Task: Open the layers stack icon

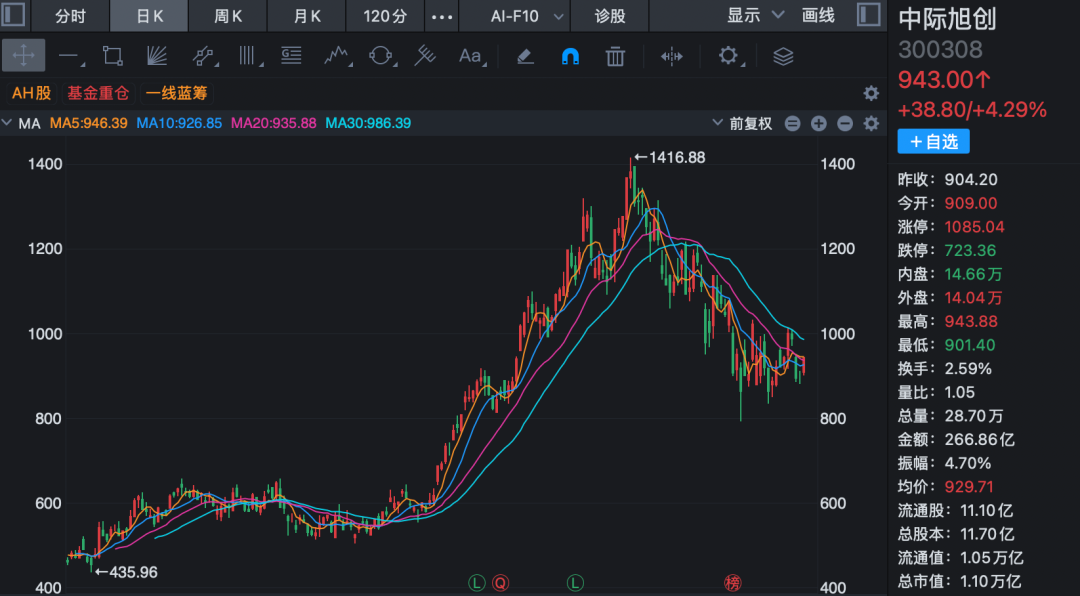Action: [783, 56]
